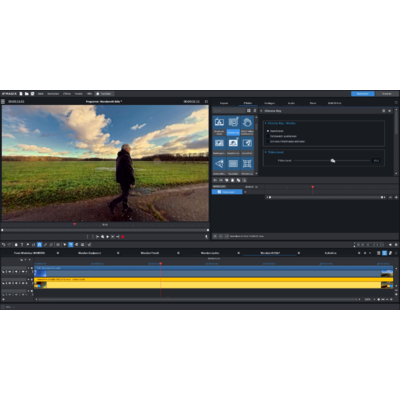Click the undo arrow in timeline toolbar
This screenshot has width=400, height=400.
pyautogui.click(x=3, y=245)
